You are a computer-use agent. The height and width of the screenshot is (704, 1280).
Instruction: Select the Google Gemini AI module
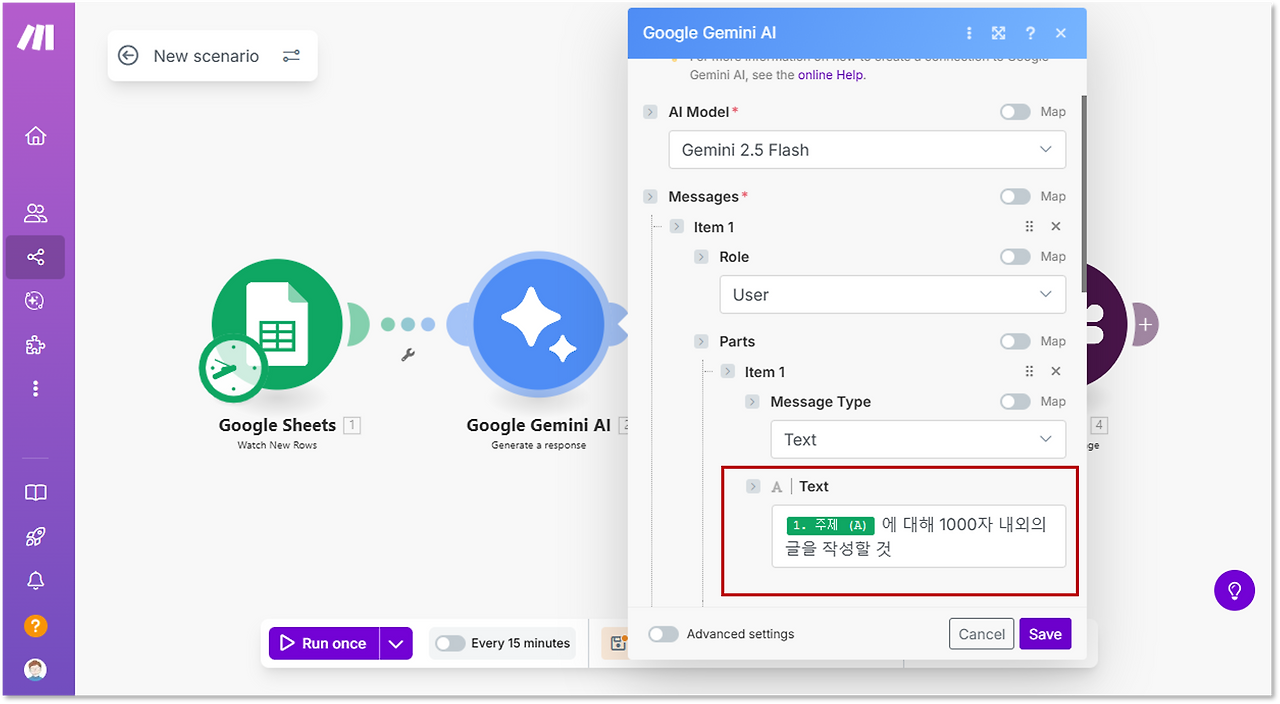tap(539, 325)
